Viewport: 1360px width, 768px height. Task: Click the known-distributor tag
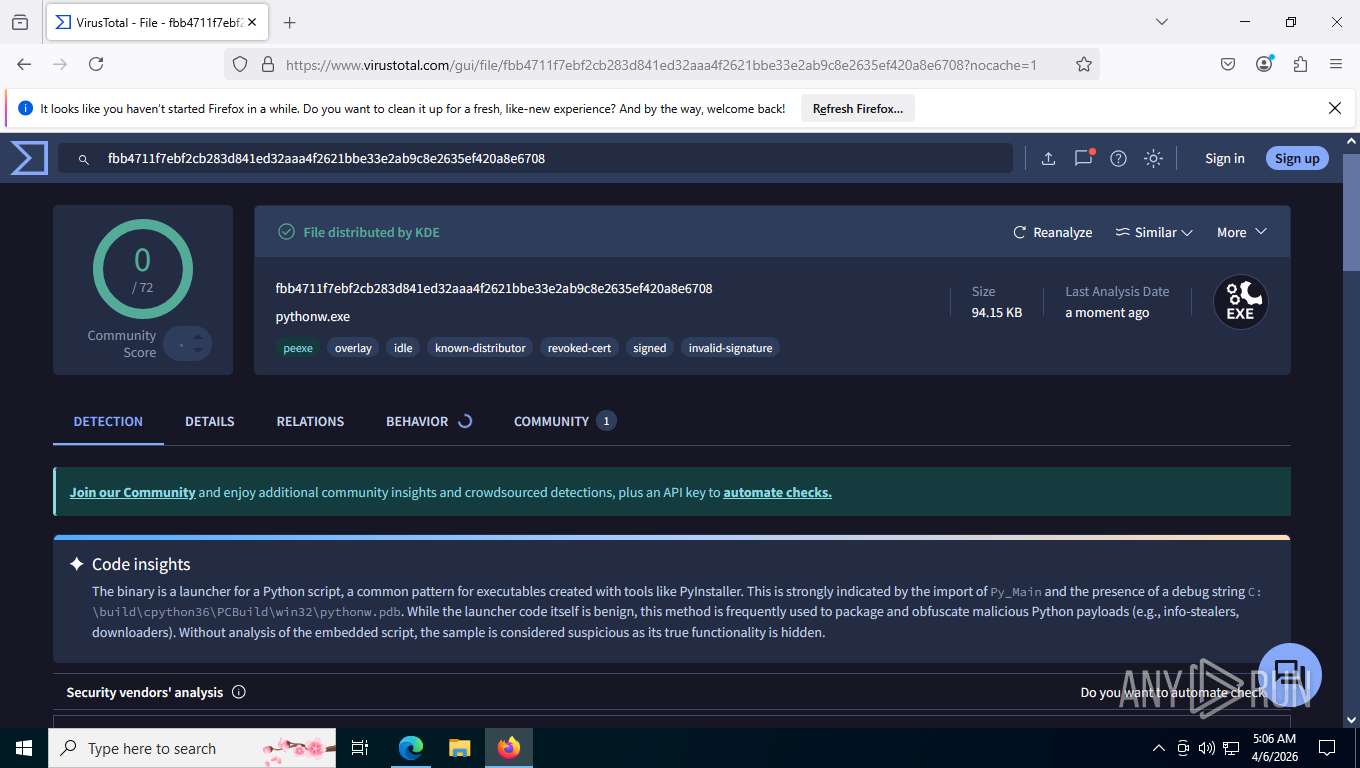click(x=480, y=348)
